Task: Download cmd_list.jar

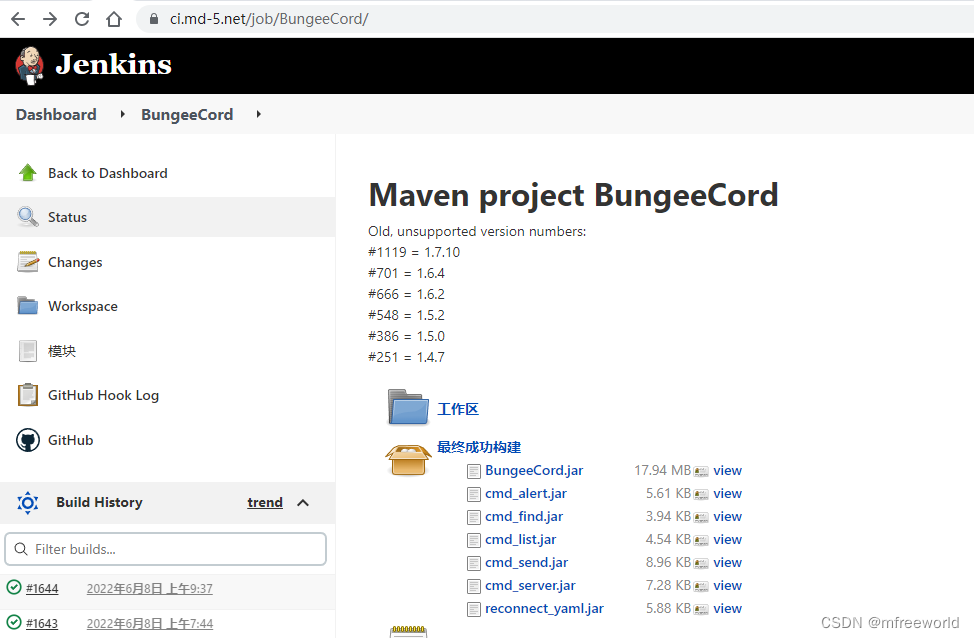Action: point(521,539)
